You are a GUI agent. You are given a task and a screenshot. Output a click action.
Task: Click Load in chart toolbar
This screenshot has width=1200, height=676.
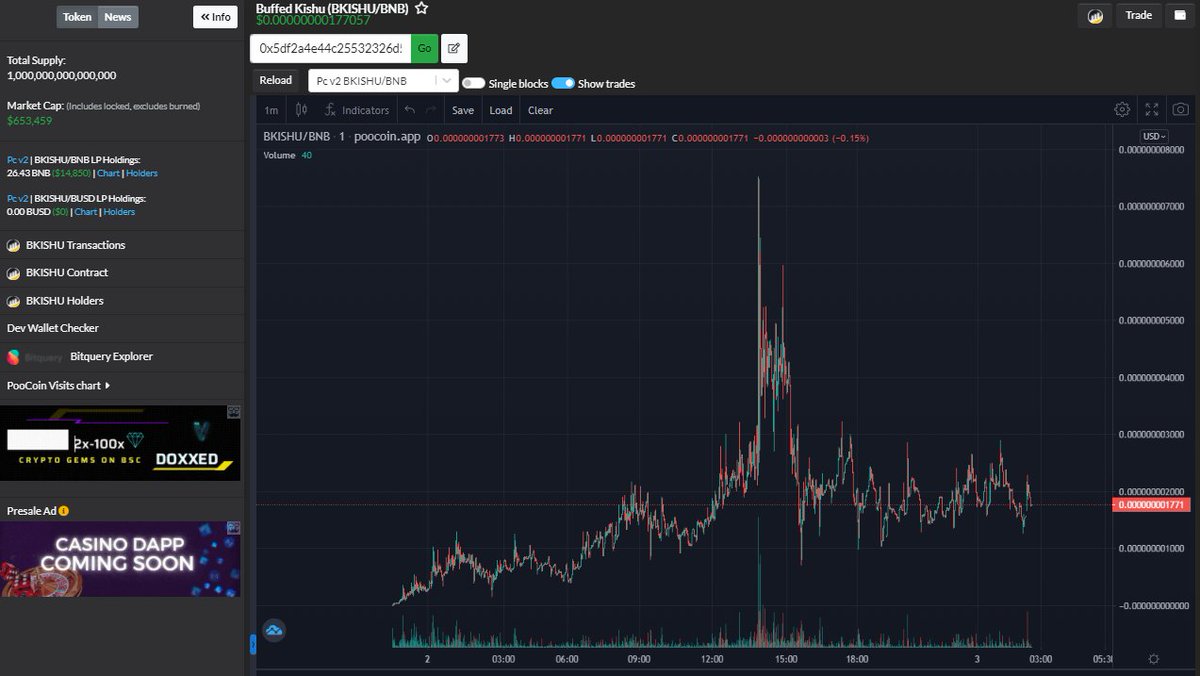(501, 110)
